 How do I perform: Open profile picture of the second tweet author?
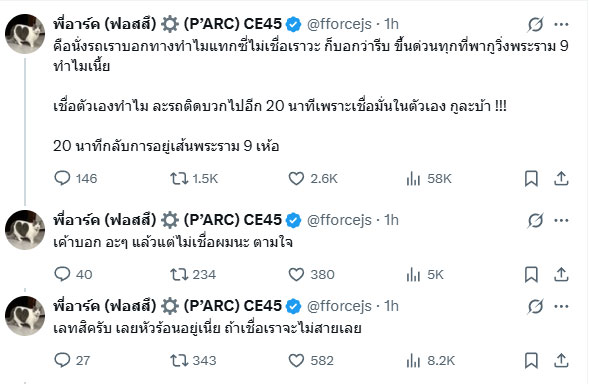click(25, 230)
